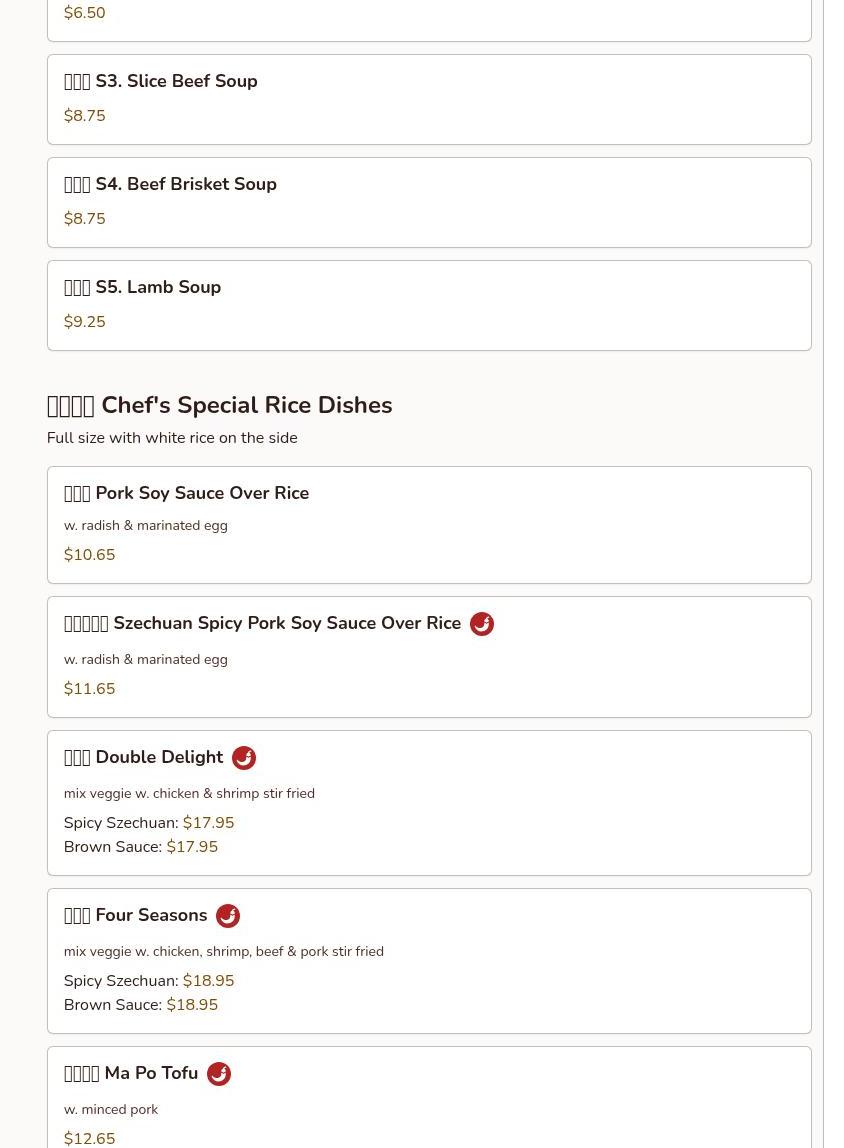Open the Four Seasons dish title
The height and width of the screenshot is (1148, 844).
tap(135, 916)
